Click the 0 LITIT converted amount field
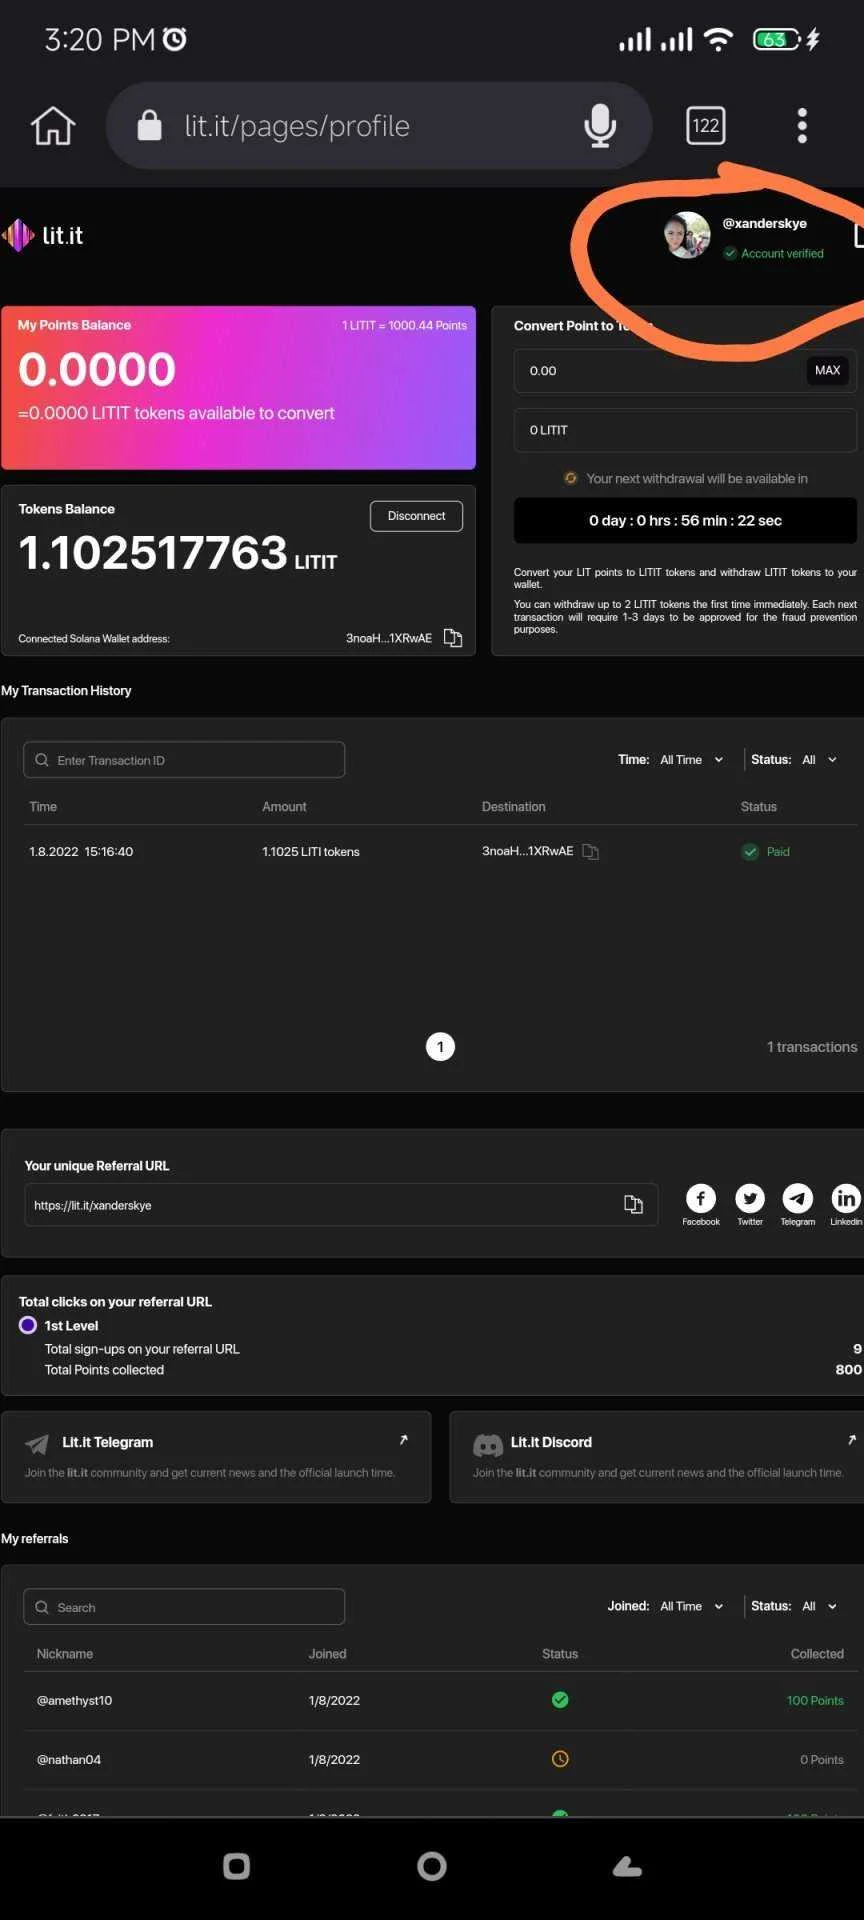Screen dimensions: 864x1920 coord(685,430)
